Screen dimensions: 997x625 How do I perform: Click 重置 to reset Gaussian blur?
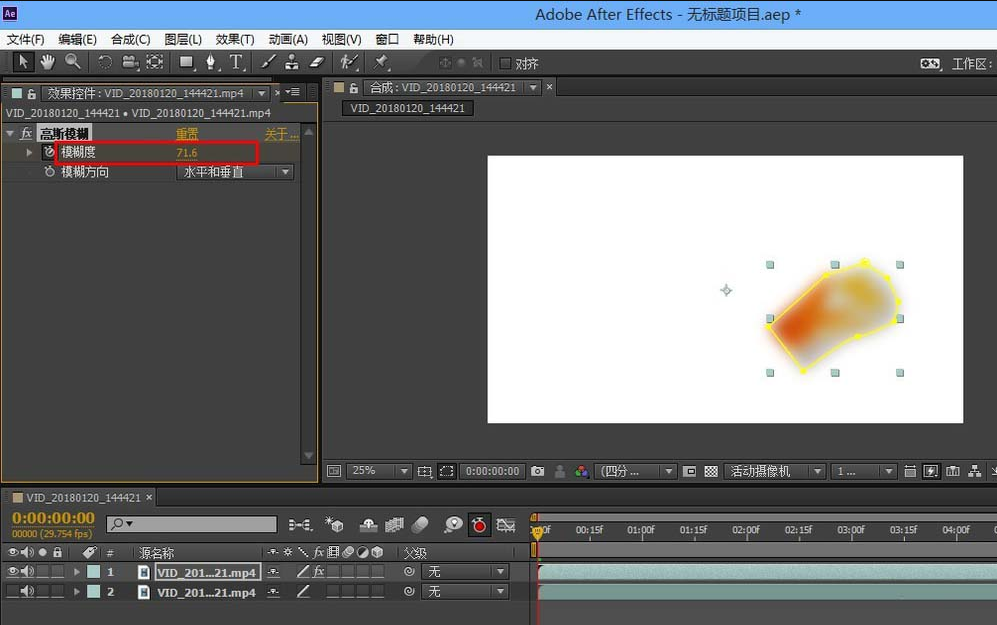(x=187, y=134)
